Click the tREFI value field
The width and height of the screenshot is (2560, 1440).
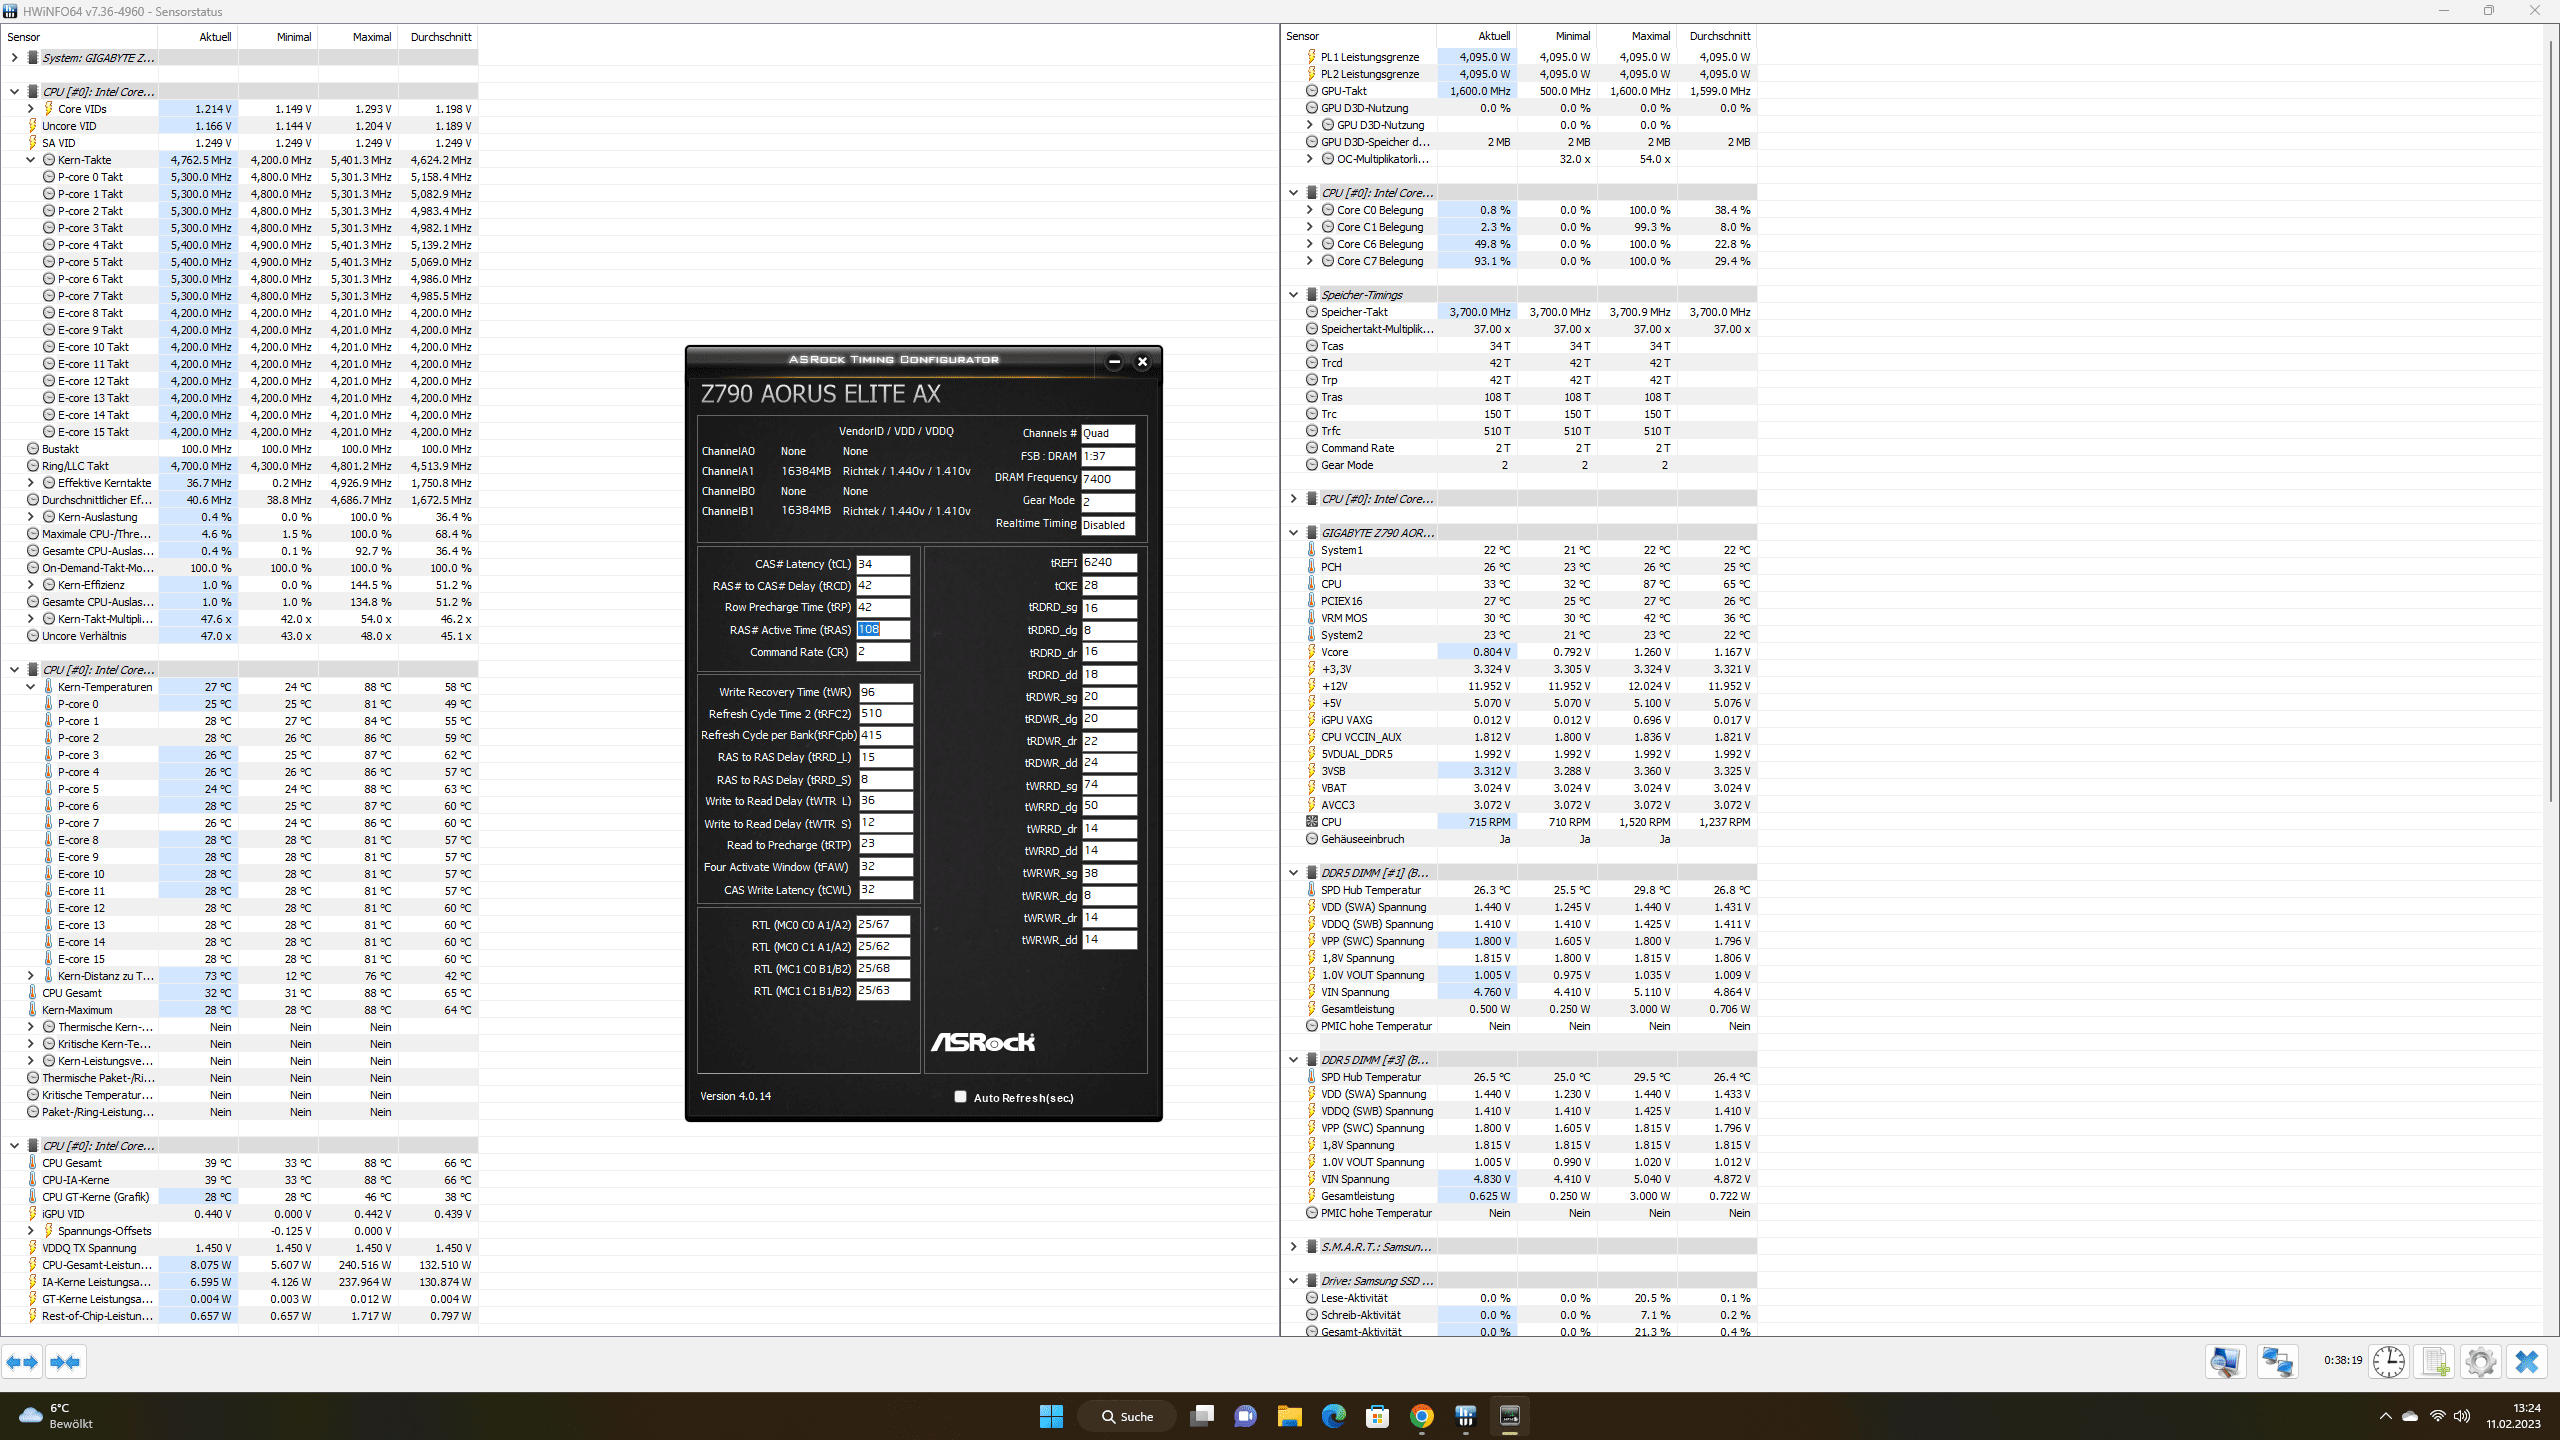(1109, 563)
